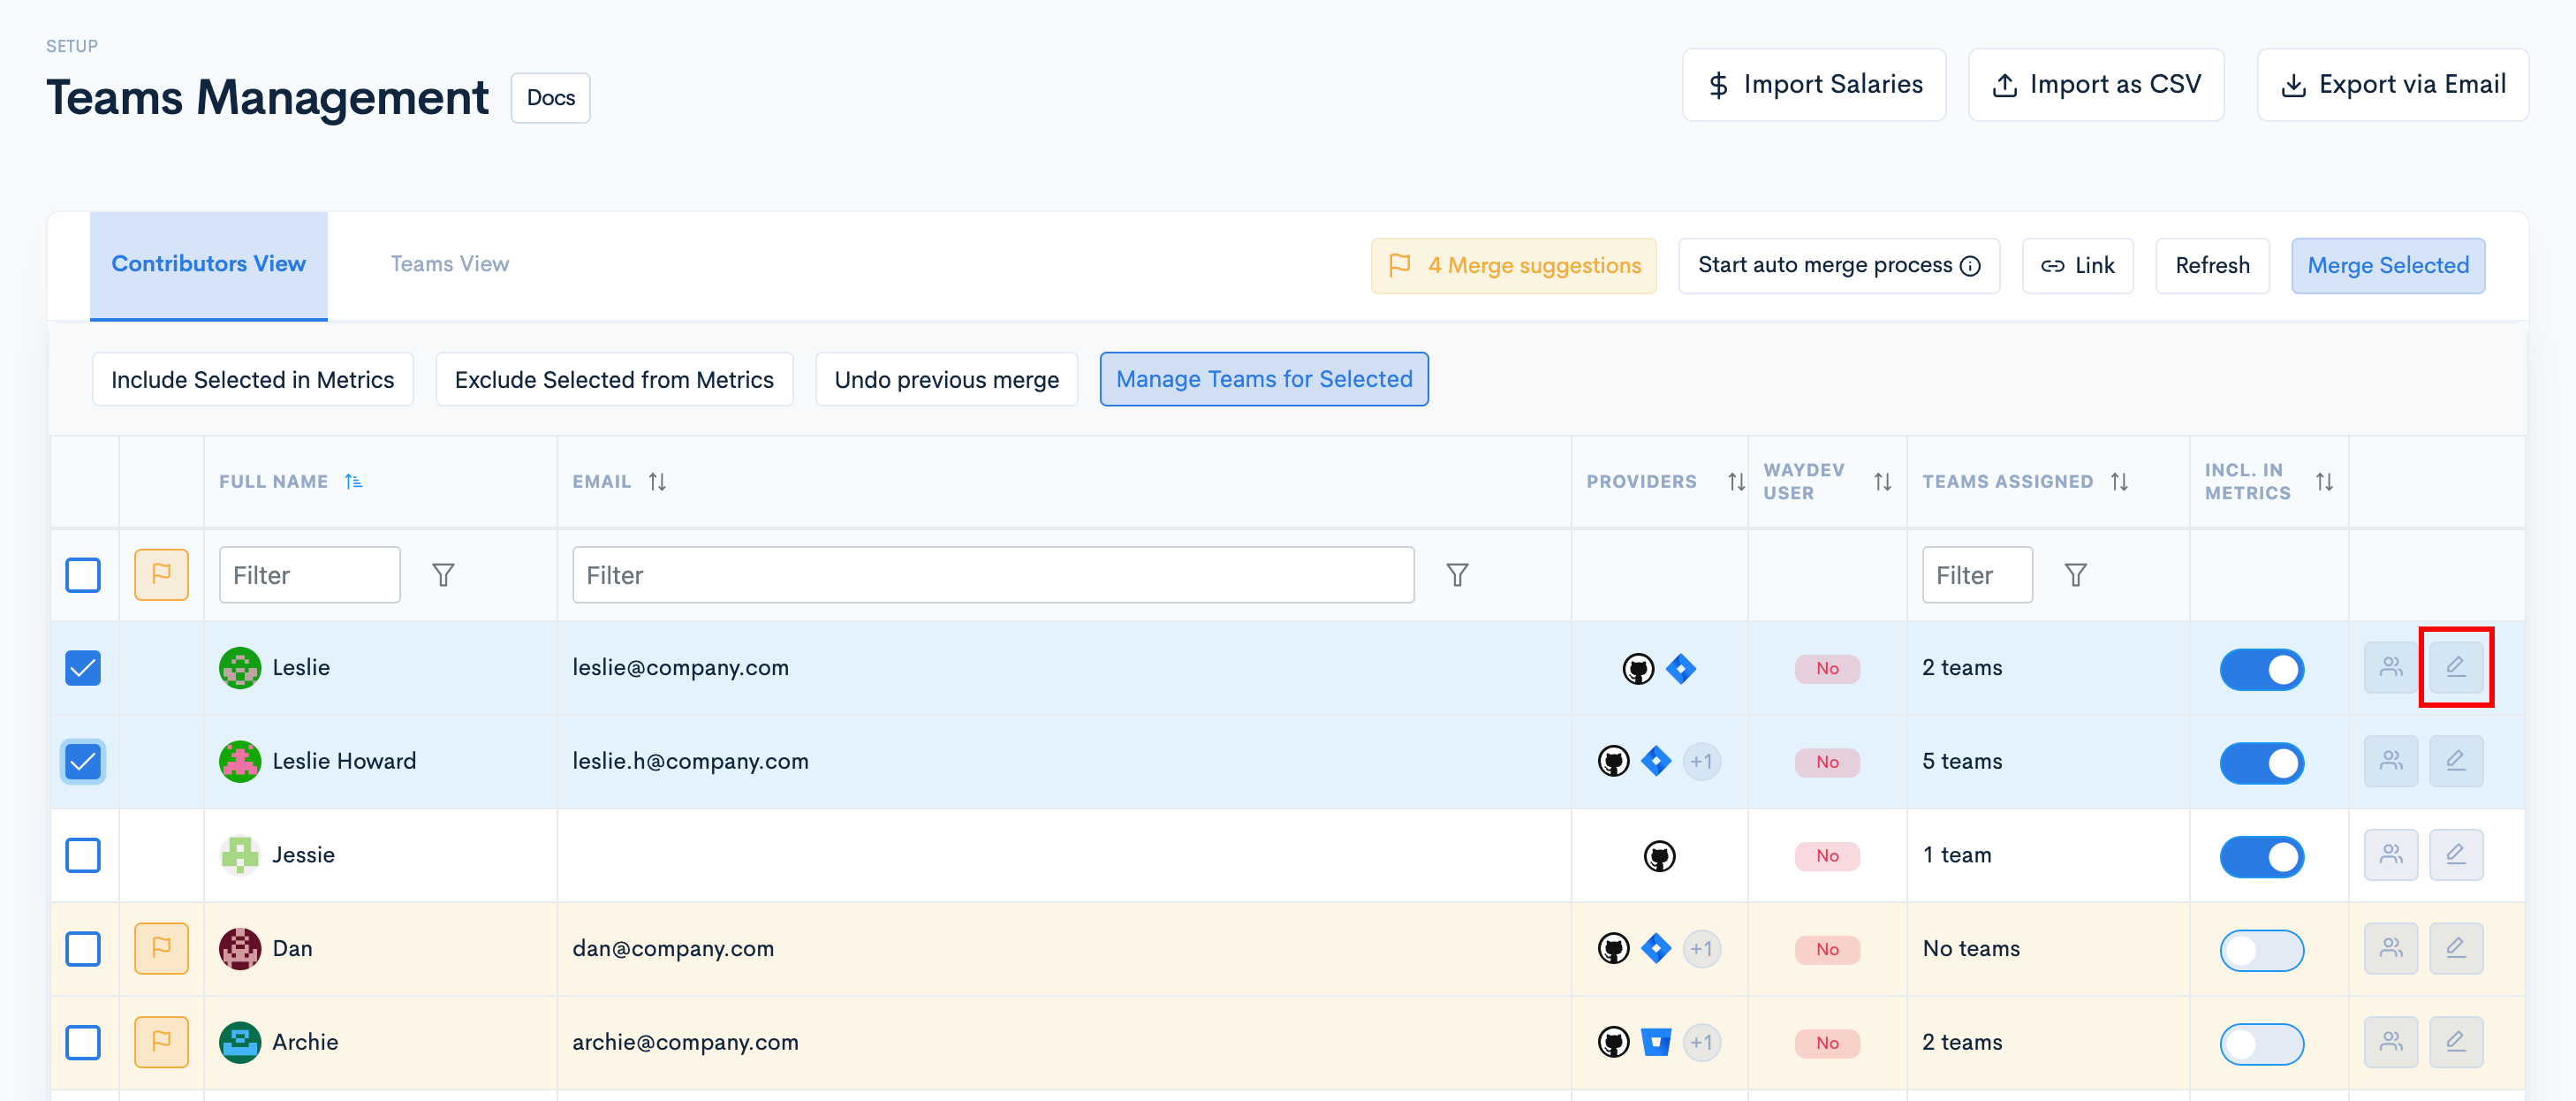Click the edit pencil icon in Archie's row
The image size is (2576, 1101).
(2455, 1042)
